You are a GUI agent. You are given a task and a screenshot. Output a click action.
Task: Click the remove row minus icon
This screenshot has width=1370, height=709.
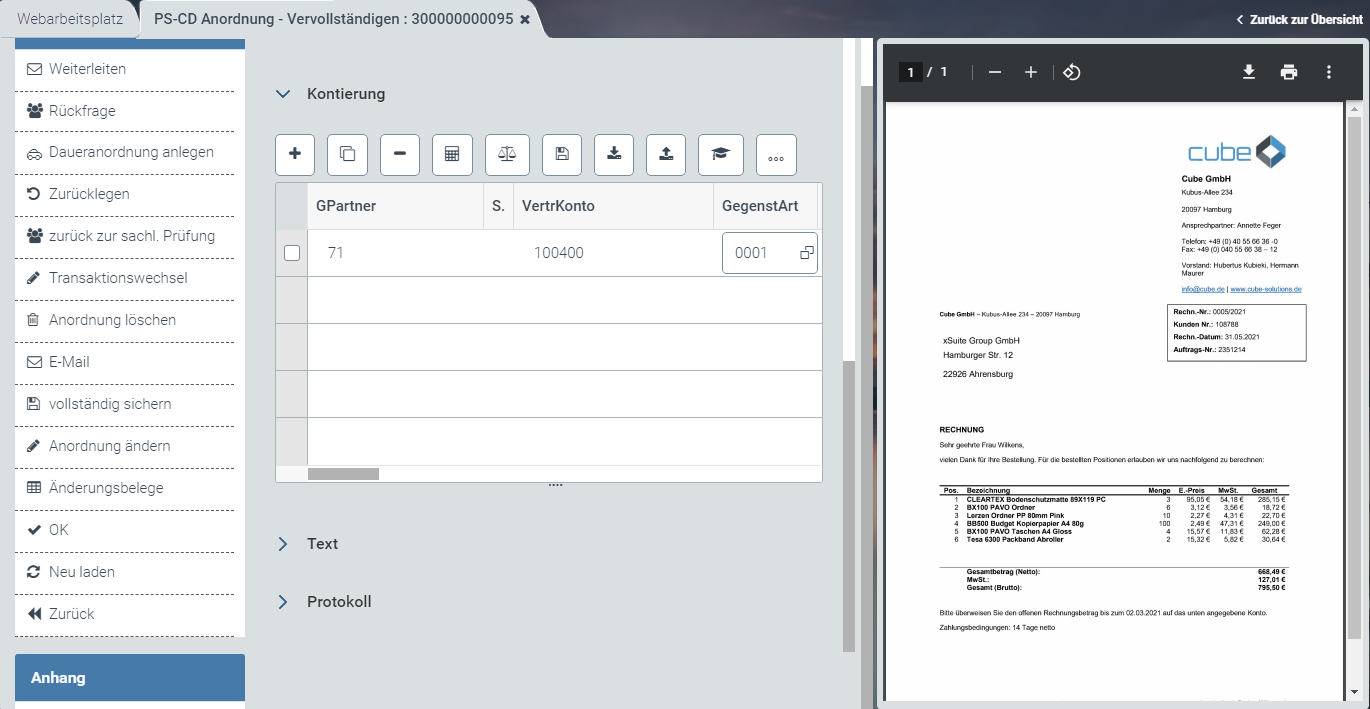(x=400, y=154)
